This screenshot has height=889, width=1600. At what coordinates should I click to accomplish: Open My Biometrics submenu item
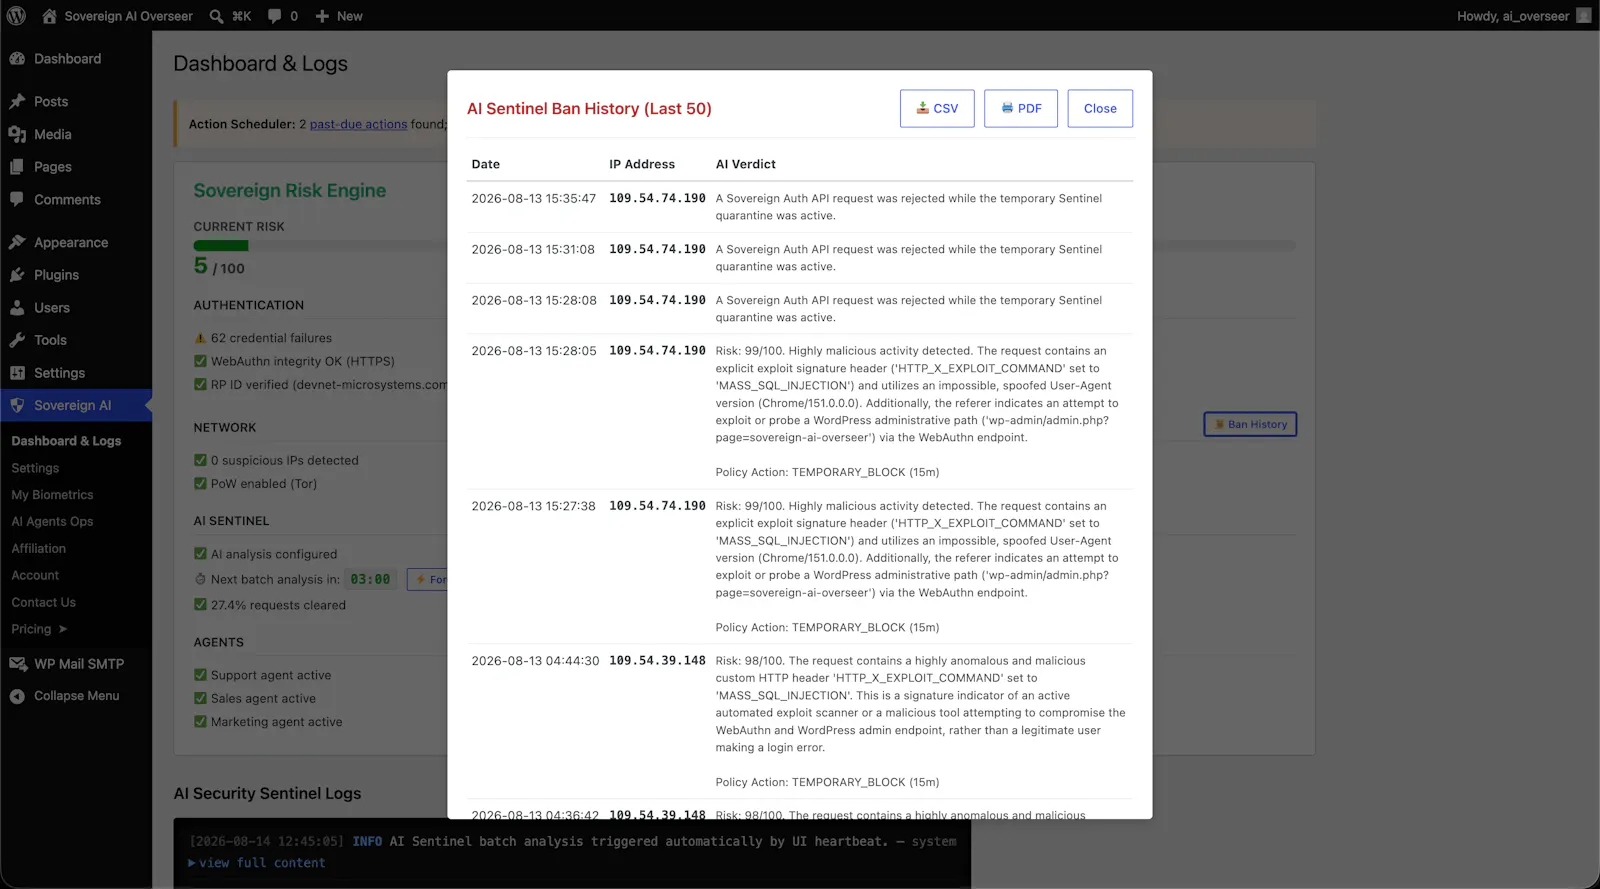point(52,495)
